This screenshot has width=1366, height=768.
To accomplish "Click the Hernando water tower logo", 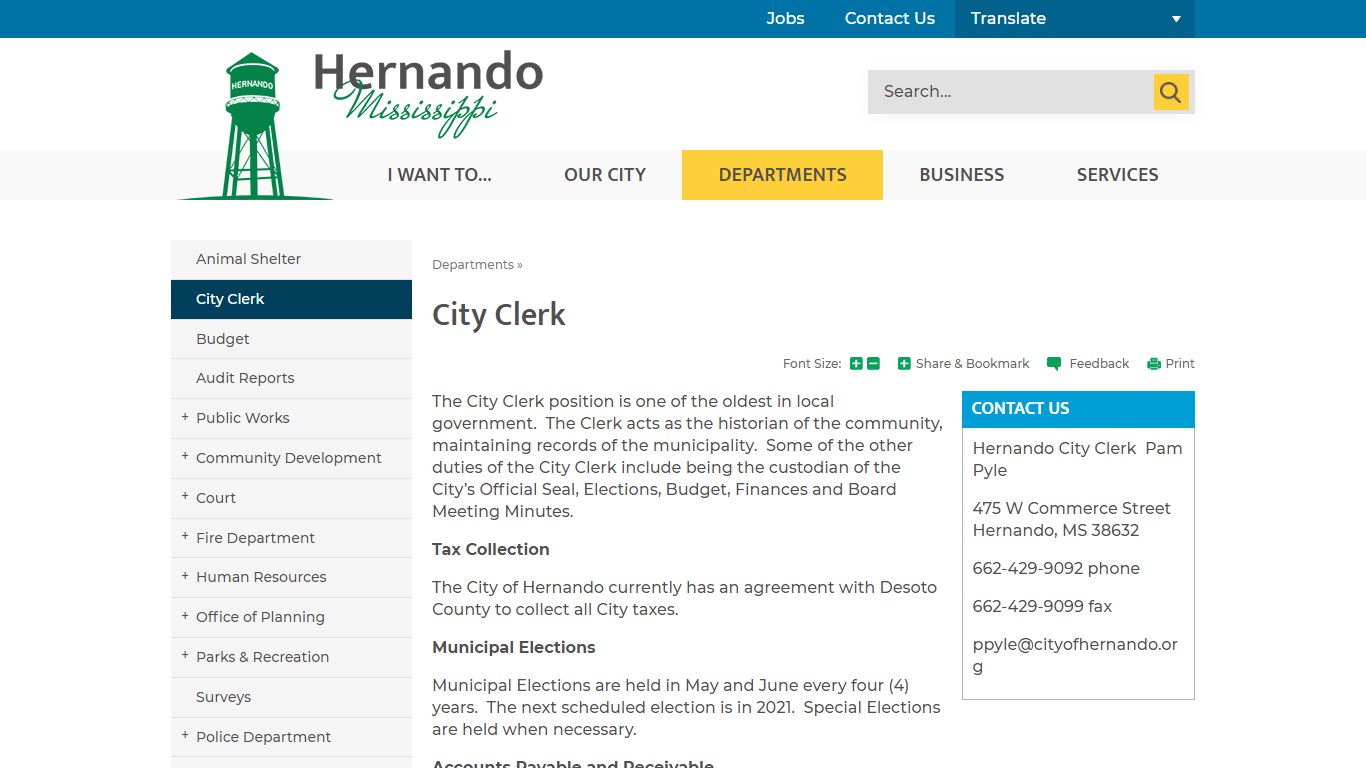I will (254, 126).
